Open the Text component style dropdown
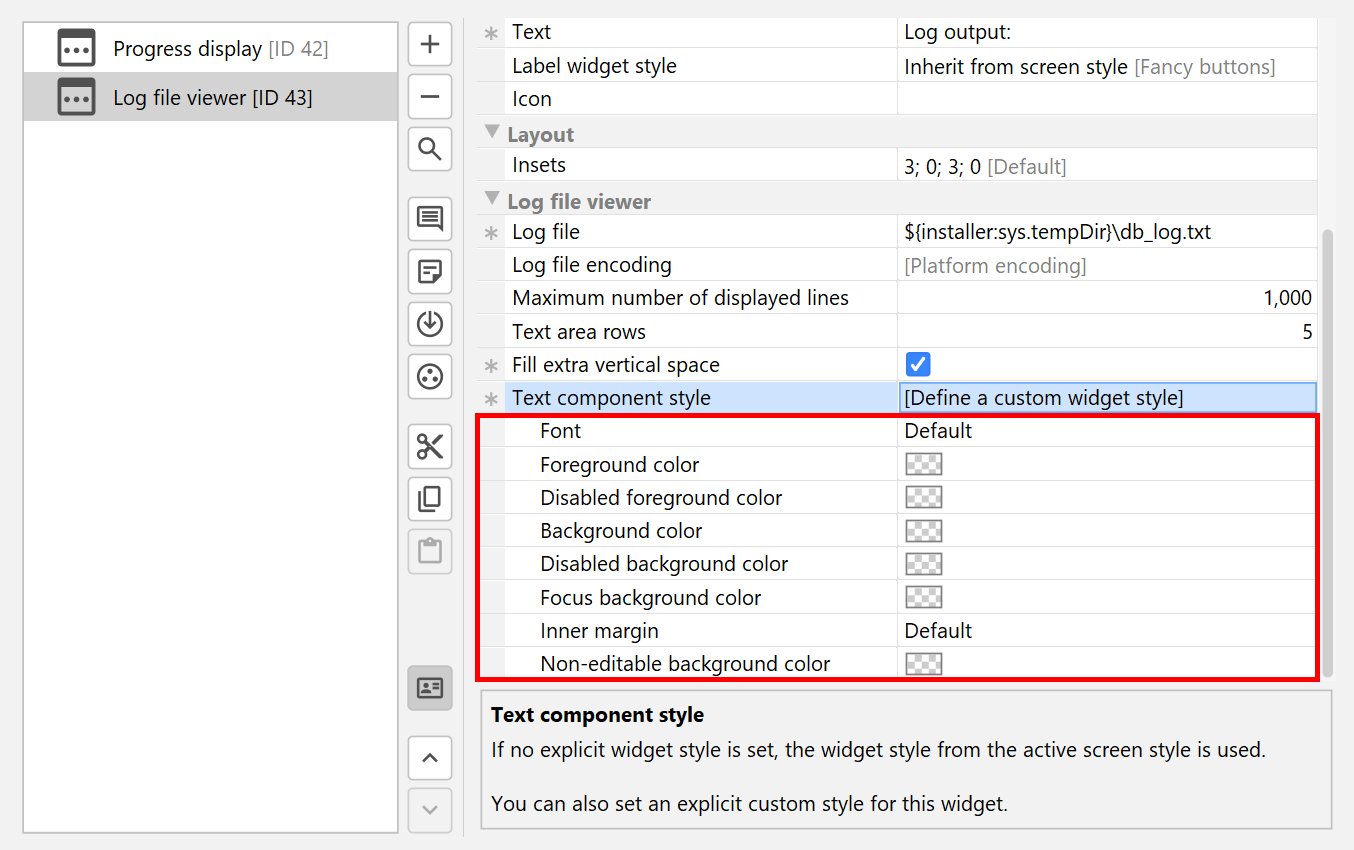This screenshot has height=850, width=1354. pyautogui.click(x=1107, y=398)
